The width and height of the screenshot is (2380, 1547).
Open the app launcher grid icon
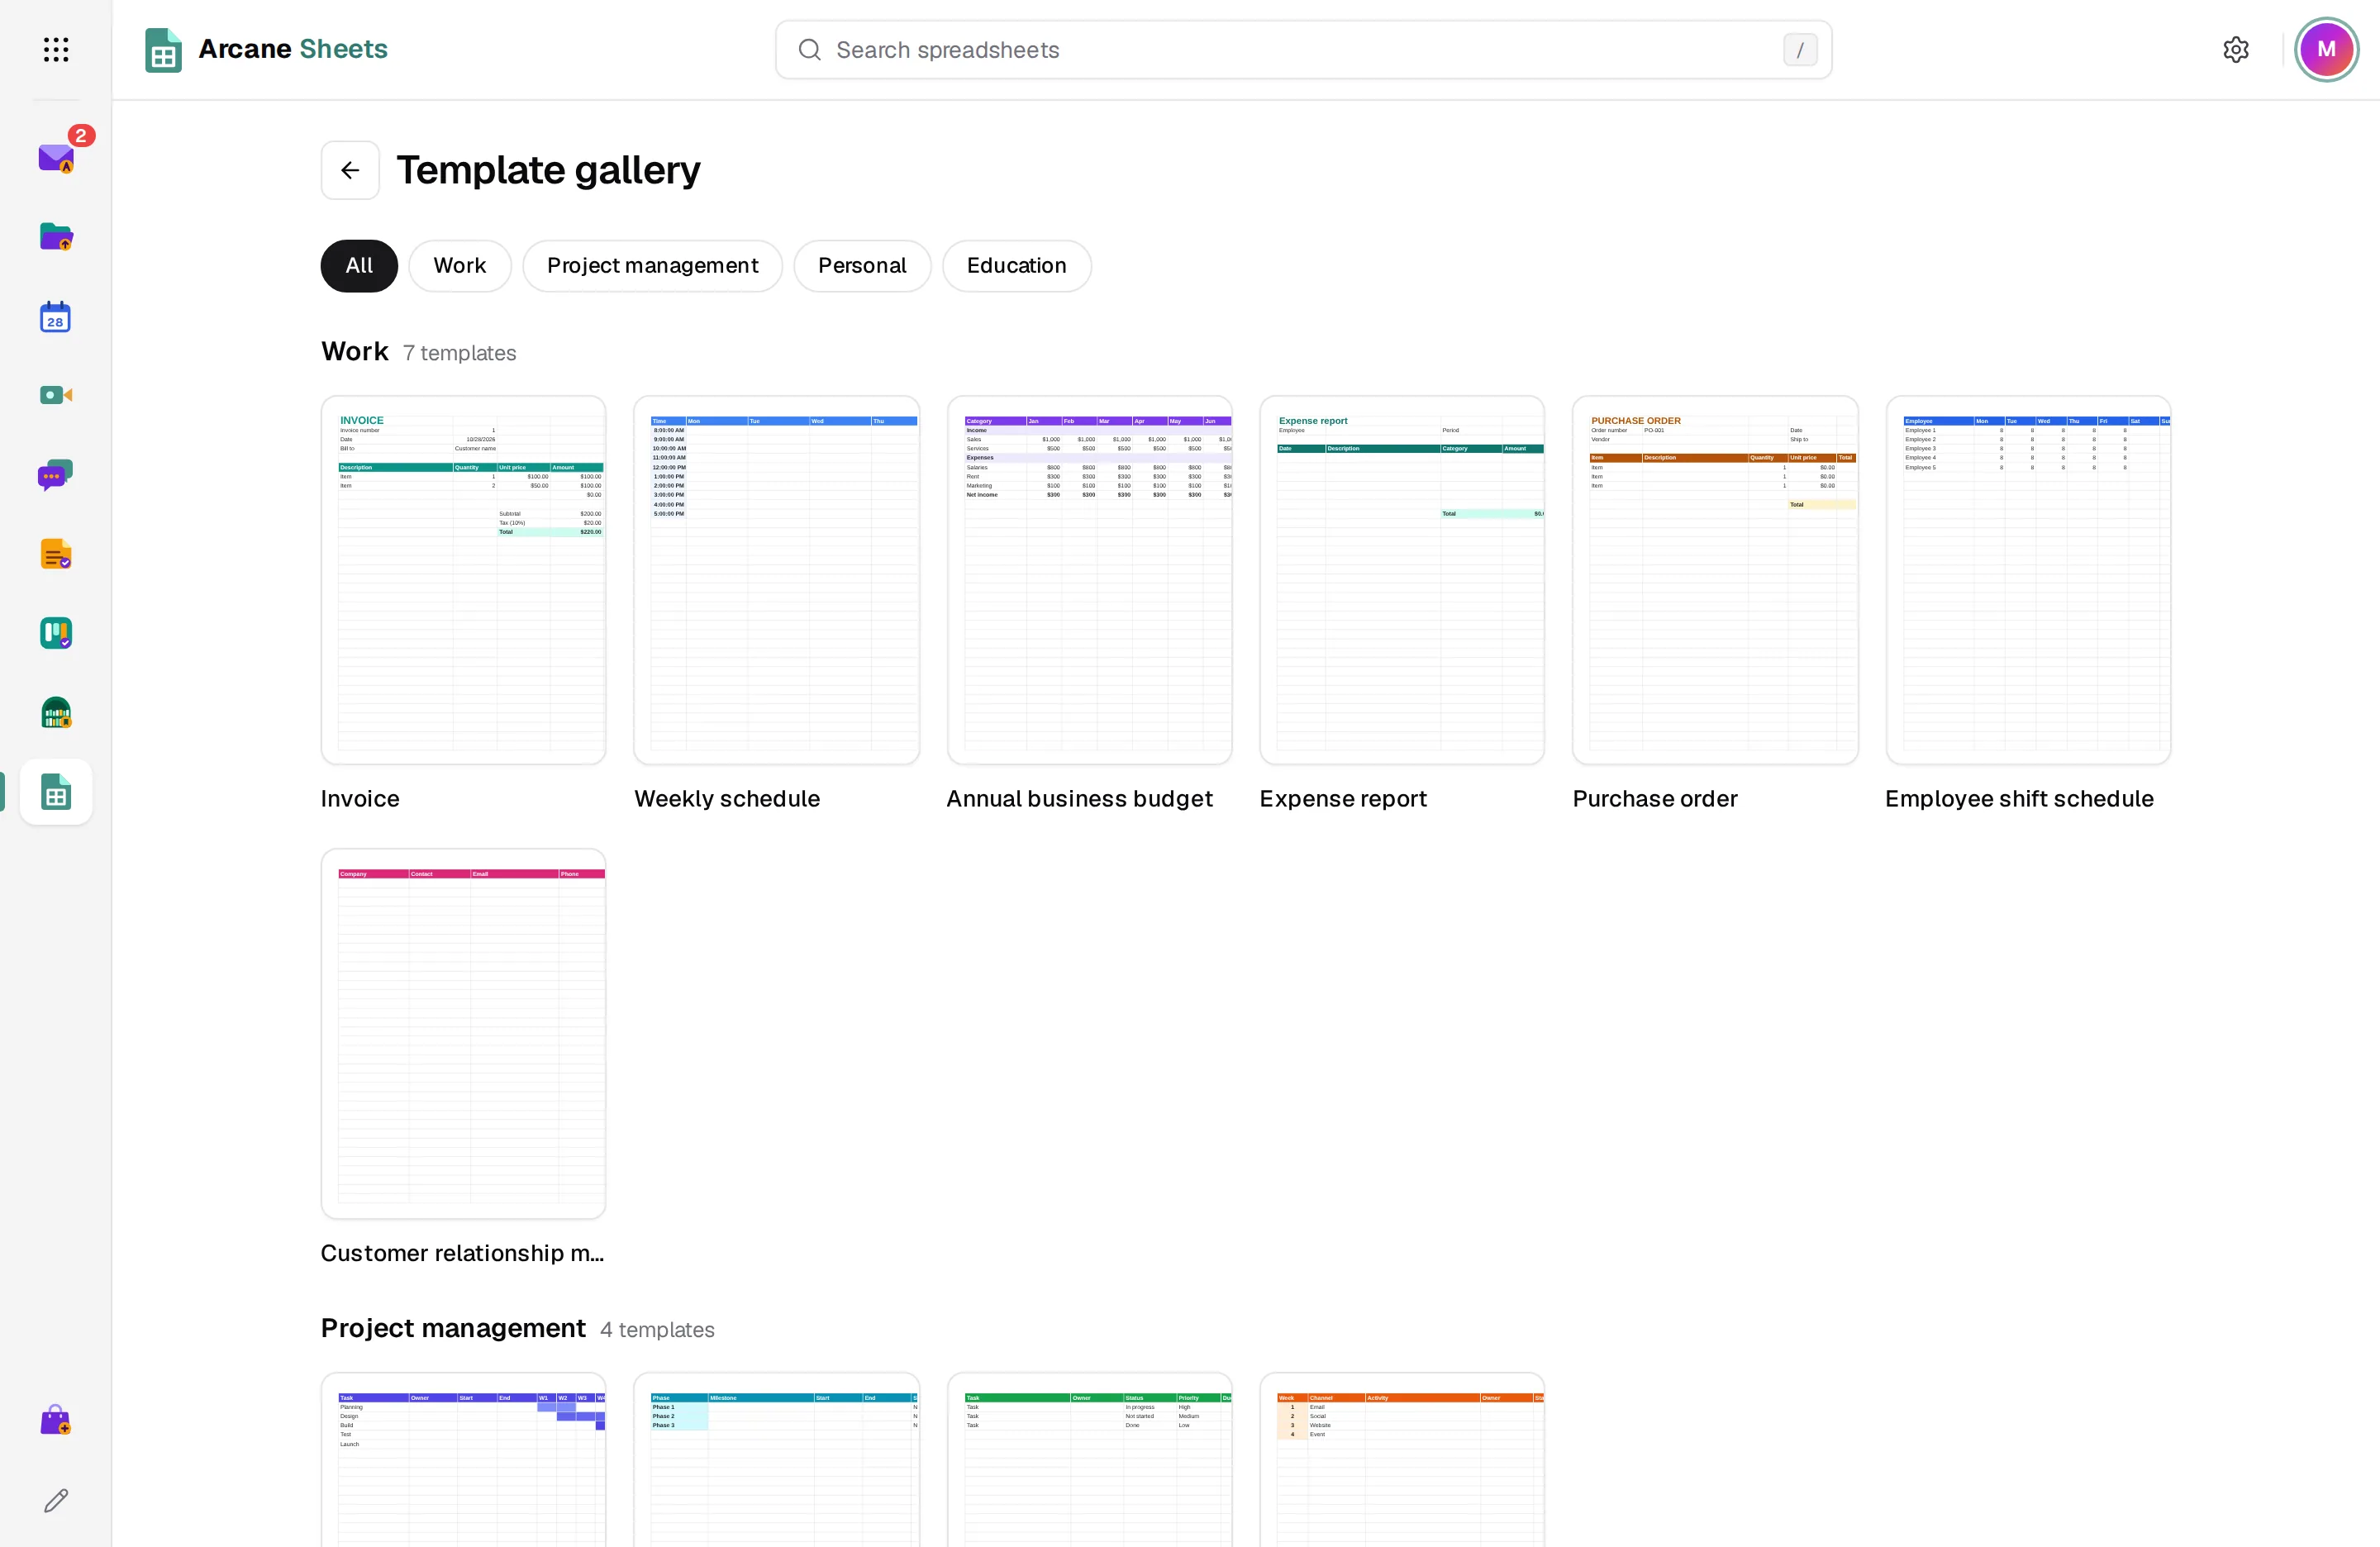56,49
